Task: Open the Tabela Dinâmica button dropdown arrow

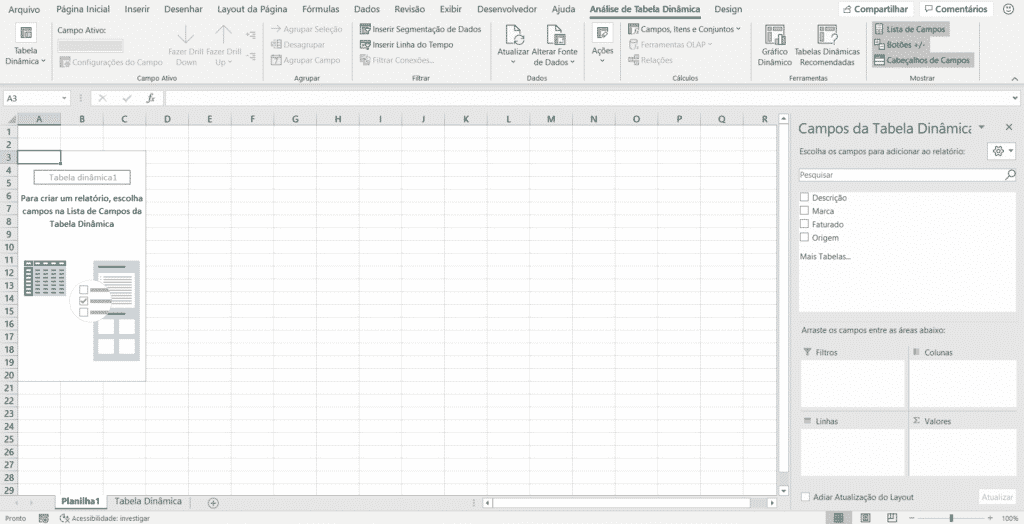Action: click(43, 61)
